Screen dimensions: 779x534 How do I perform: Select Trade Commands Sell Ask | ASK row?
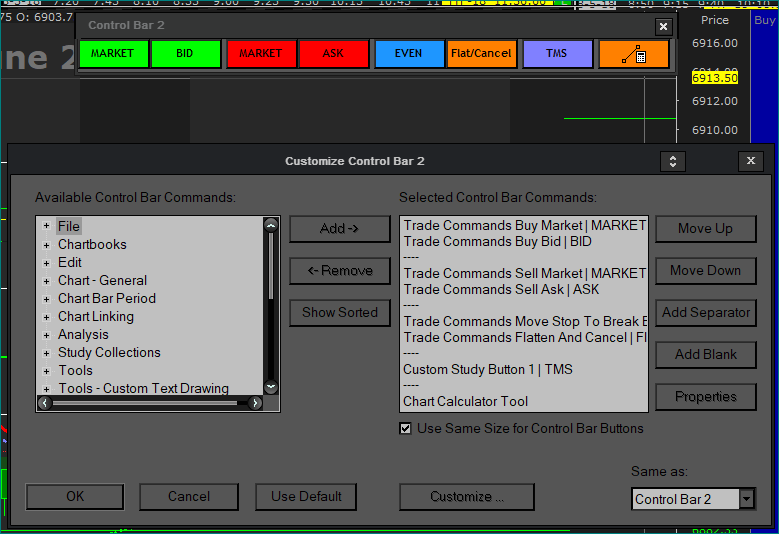click(524, 289)
